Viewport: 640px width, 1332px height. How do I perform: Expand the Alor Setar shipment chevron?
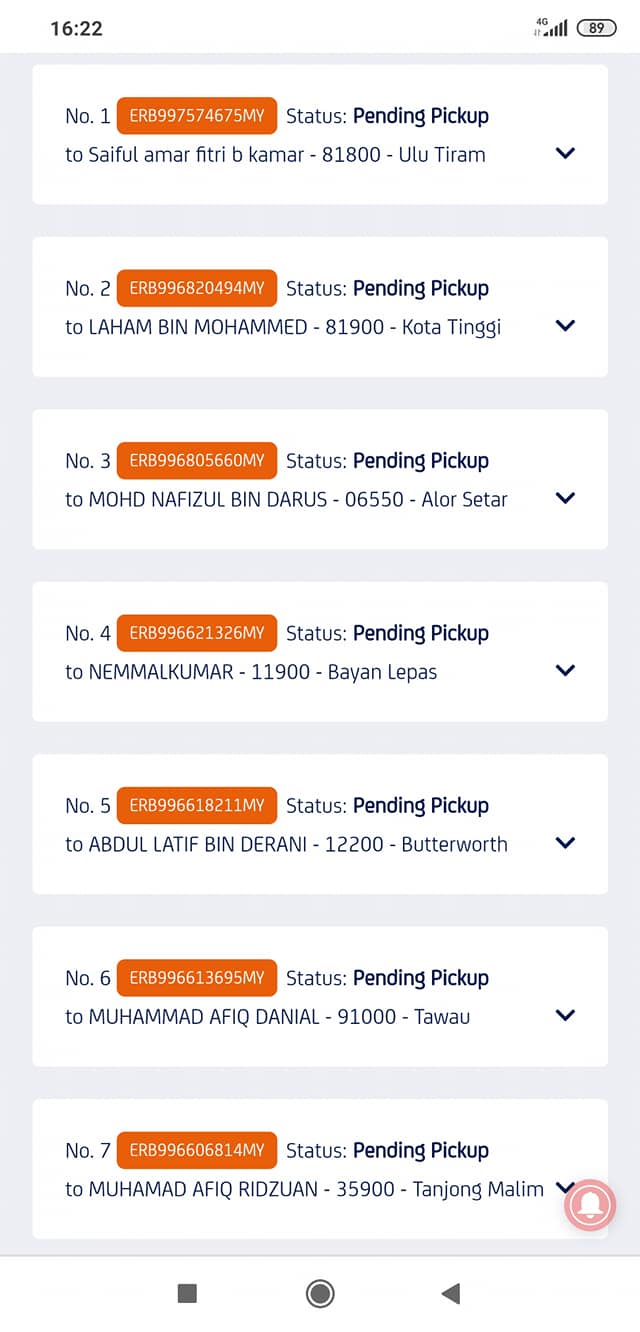click(x=565, y=498)
